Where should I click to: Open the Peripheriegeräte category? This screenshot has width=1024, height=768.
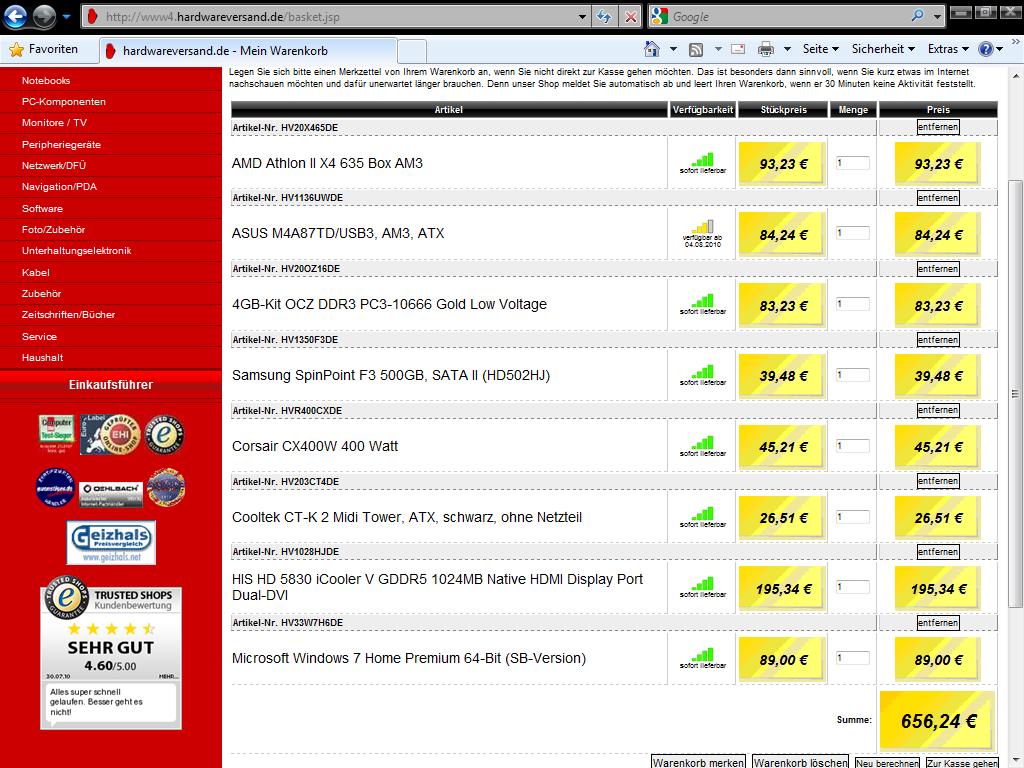61,144
